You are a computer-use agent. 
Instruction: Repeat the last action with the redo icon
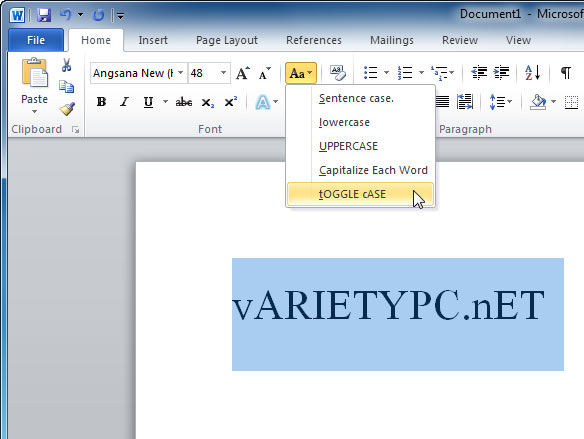click(x=98, y=15)
